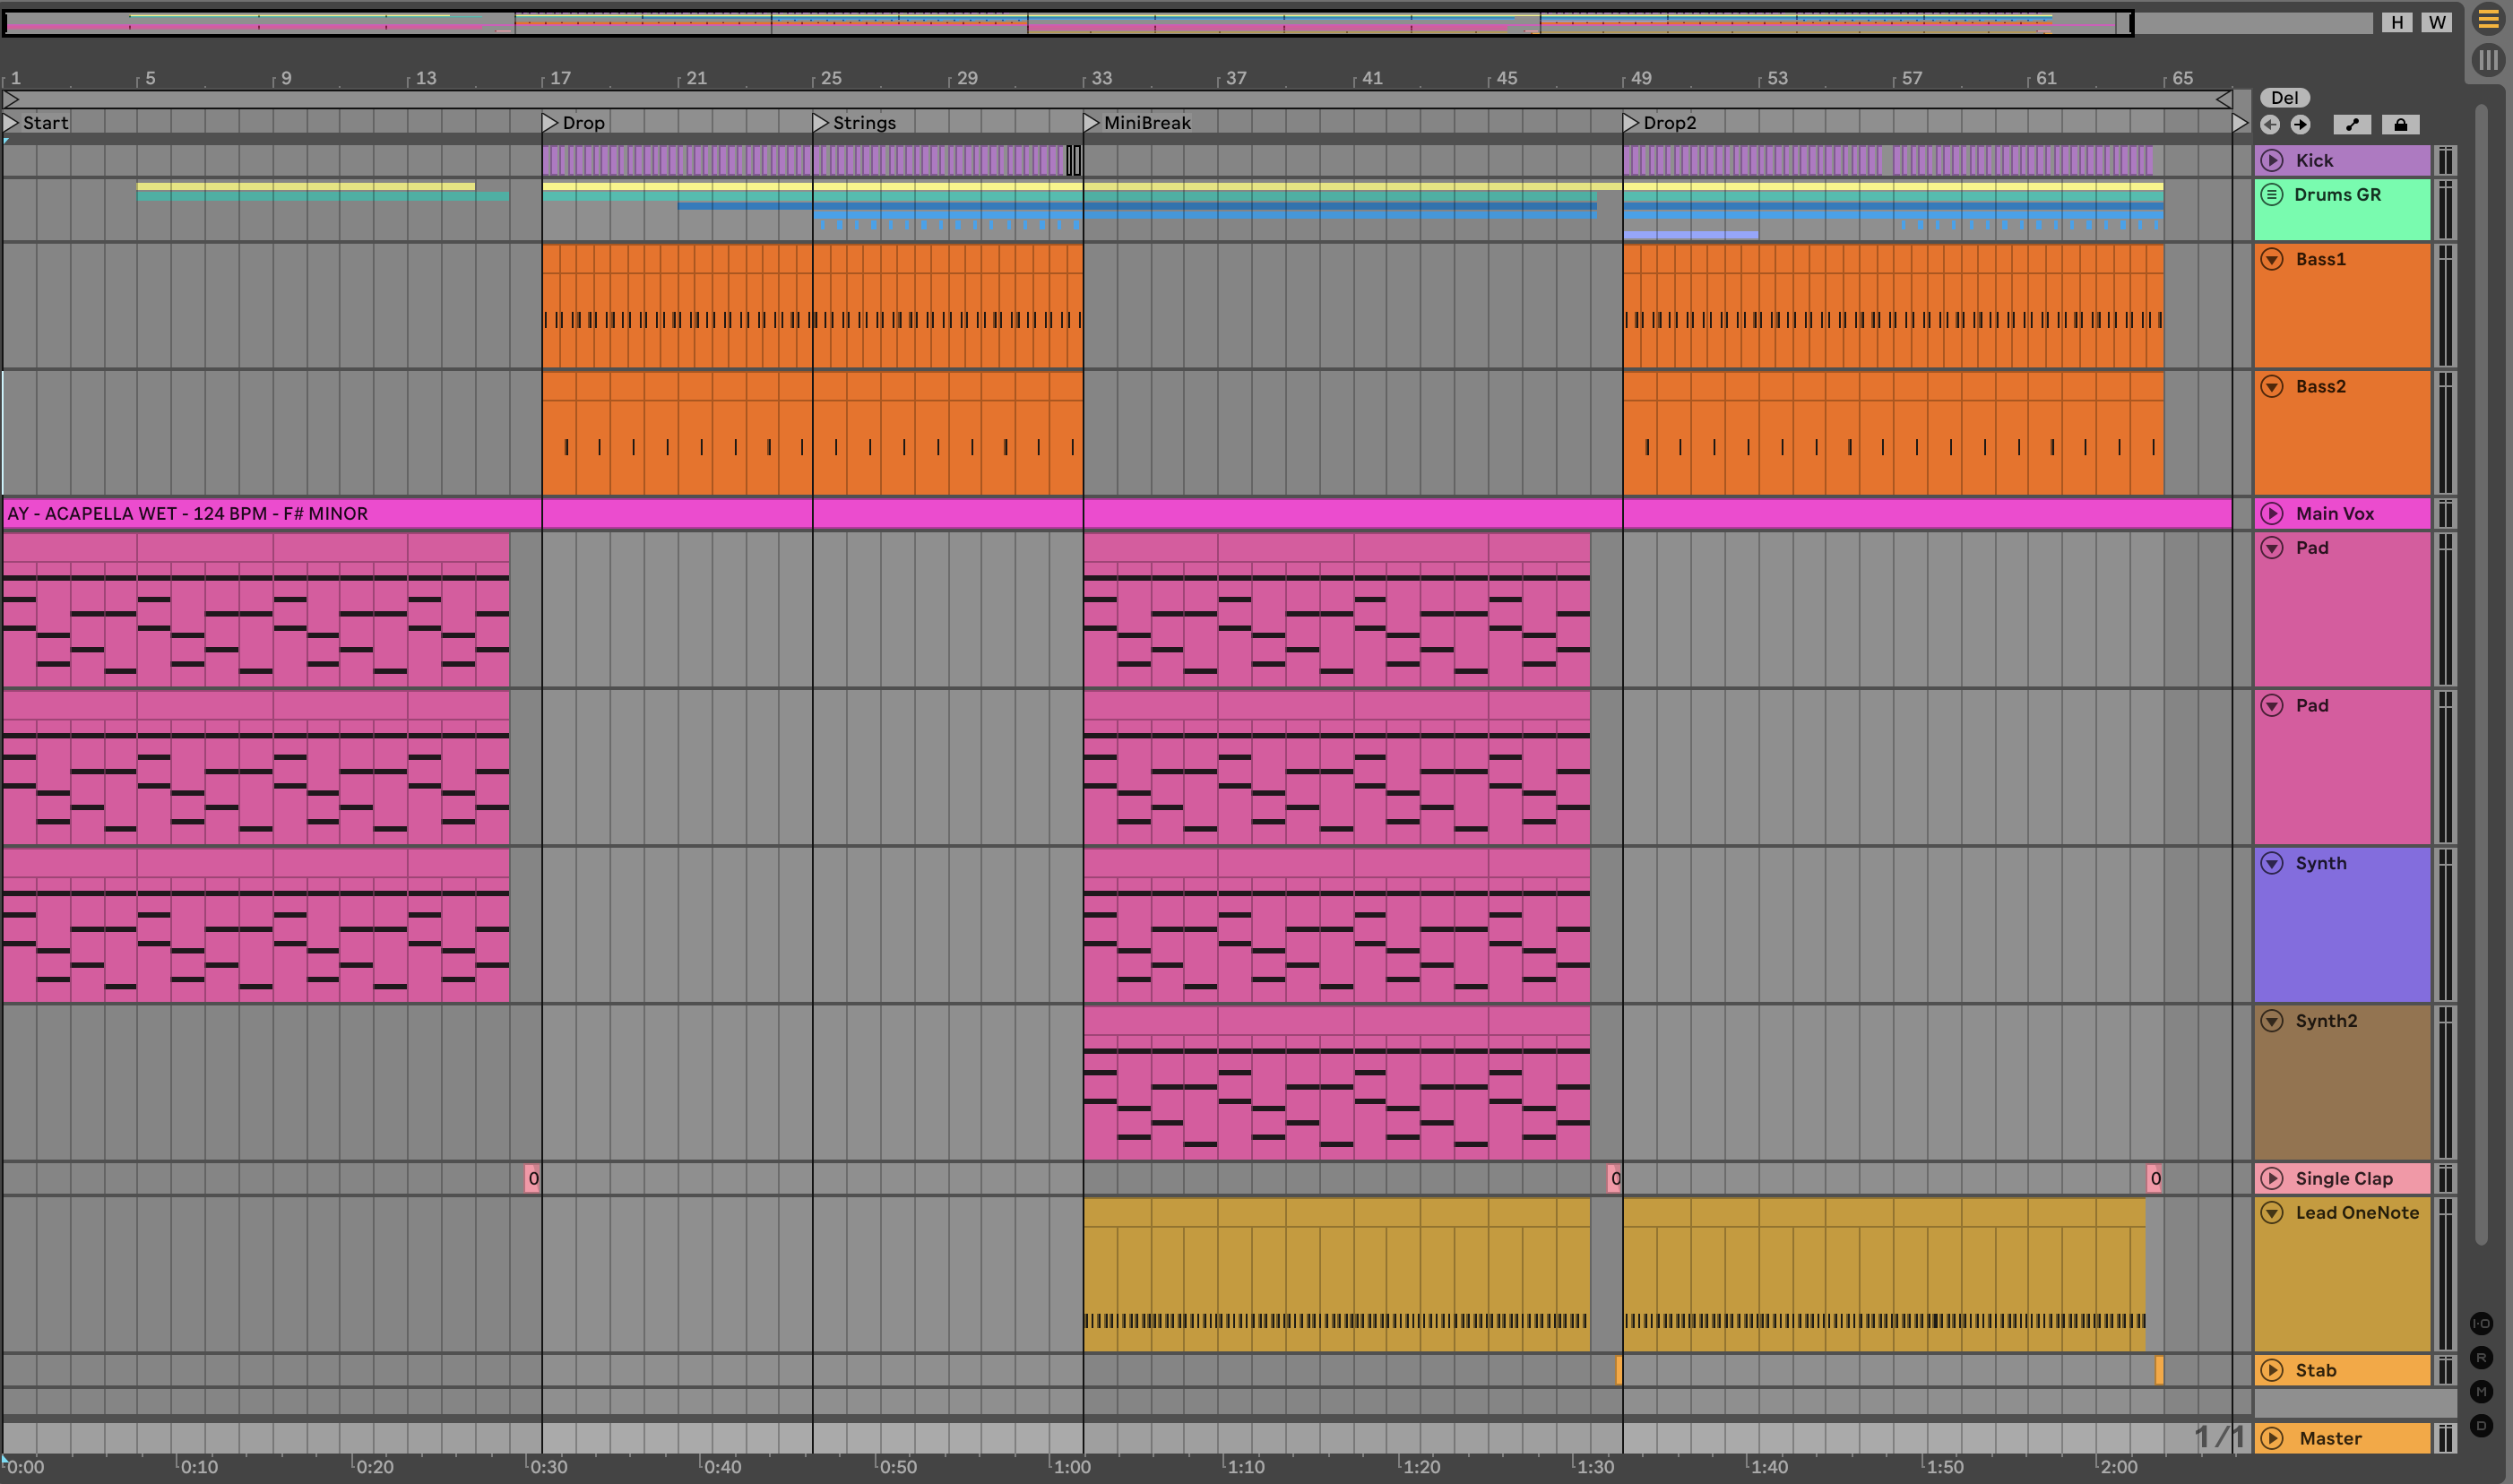Toggle the I-O section visibility
The width and height of the screenshot is (2513, 1484).
(x=2481, y=1324)
